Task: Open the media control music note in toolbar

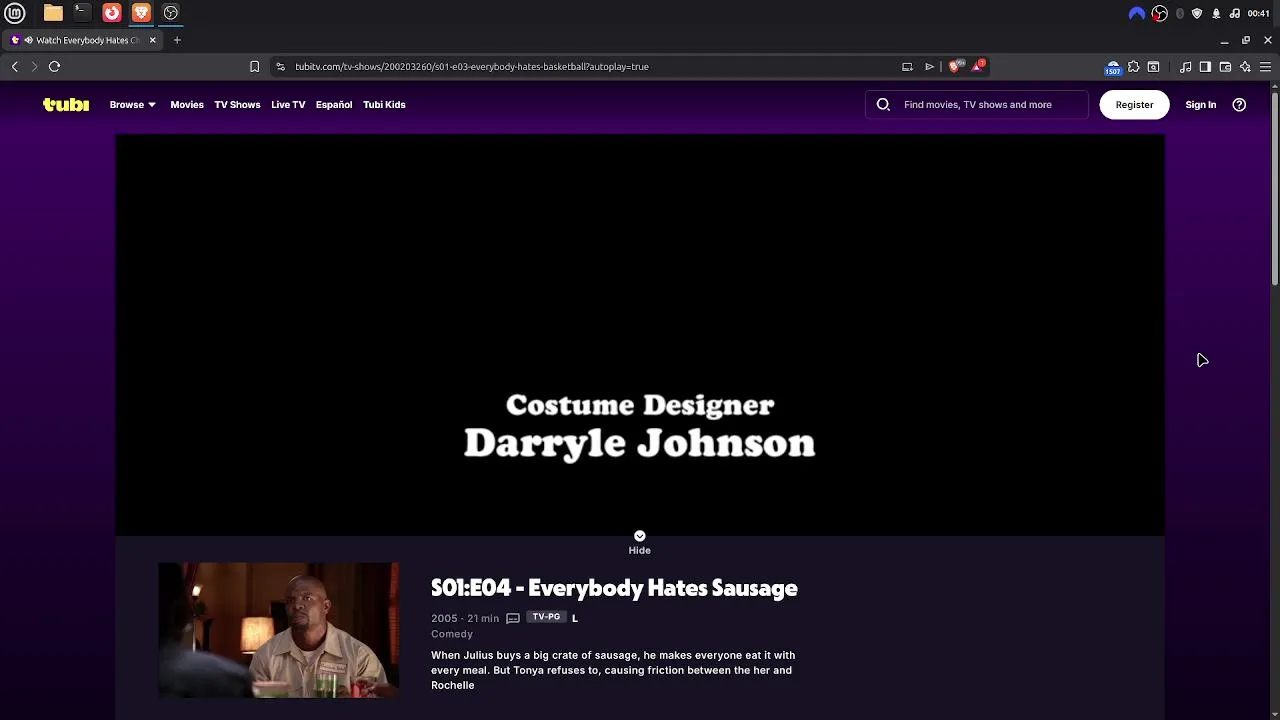Action: (1186, 66)
